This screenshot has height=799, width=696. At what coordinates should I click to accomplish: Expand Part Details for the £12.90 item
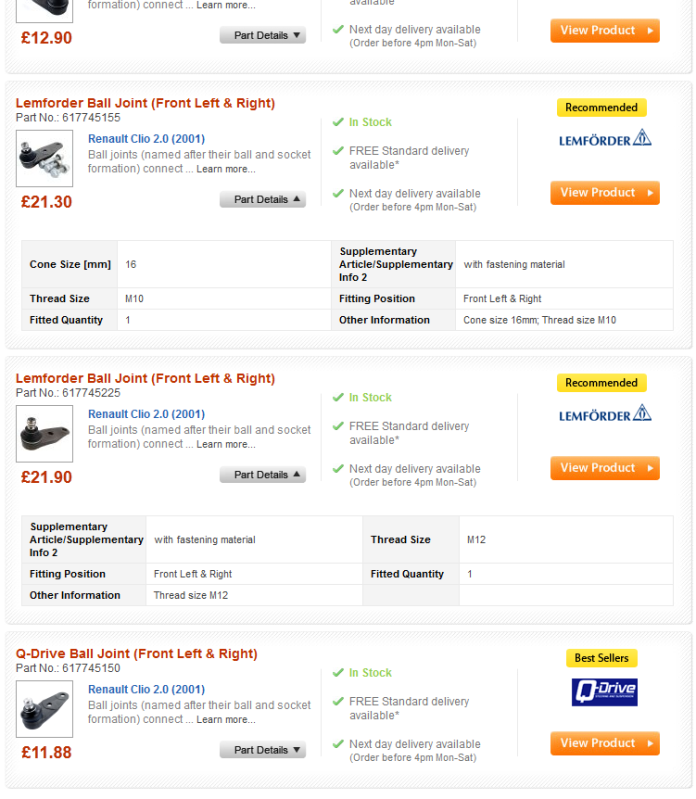tap(263, 36)
